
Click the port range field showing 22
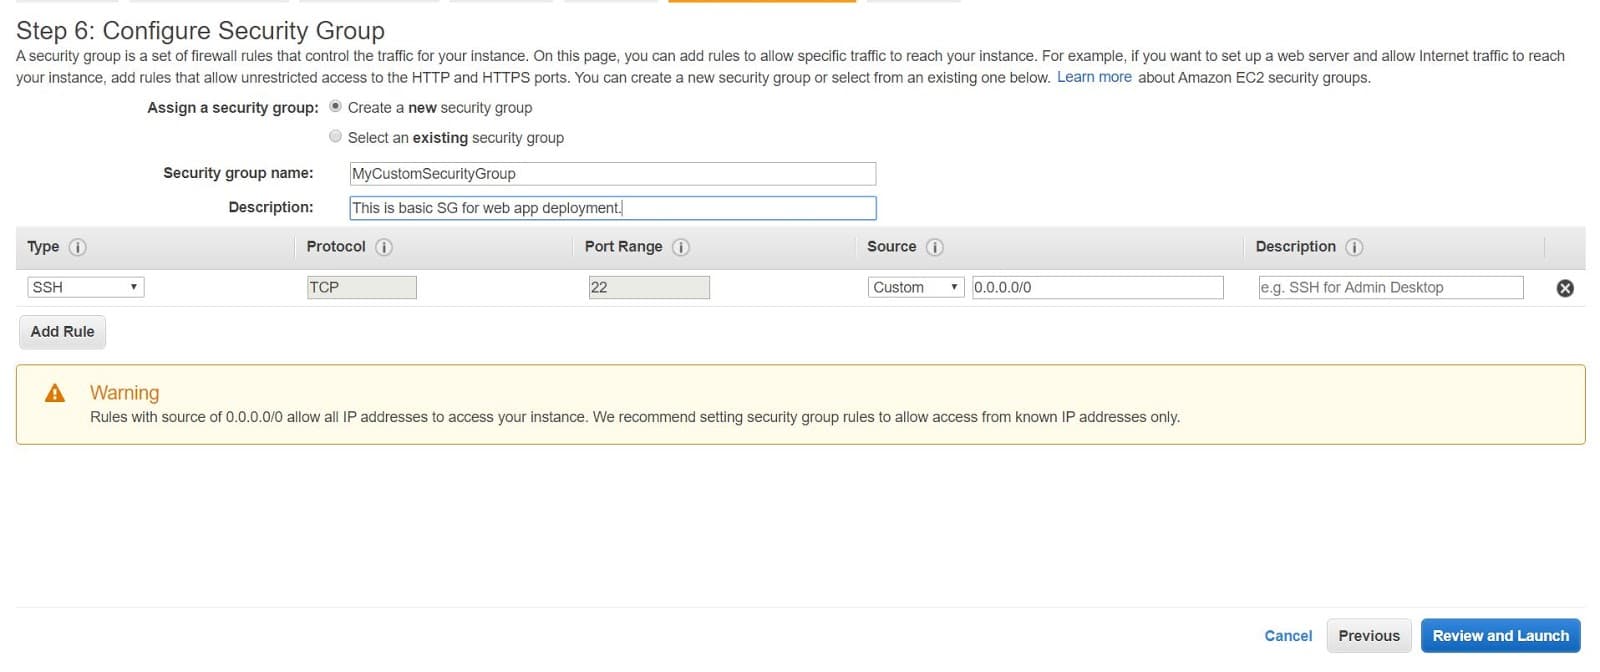coord(649,287)
